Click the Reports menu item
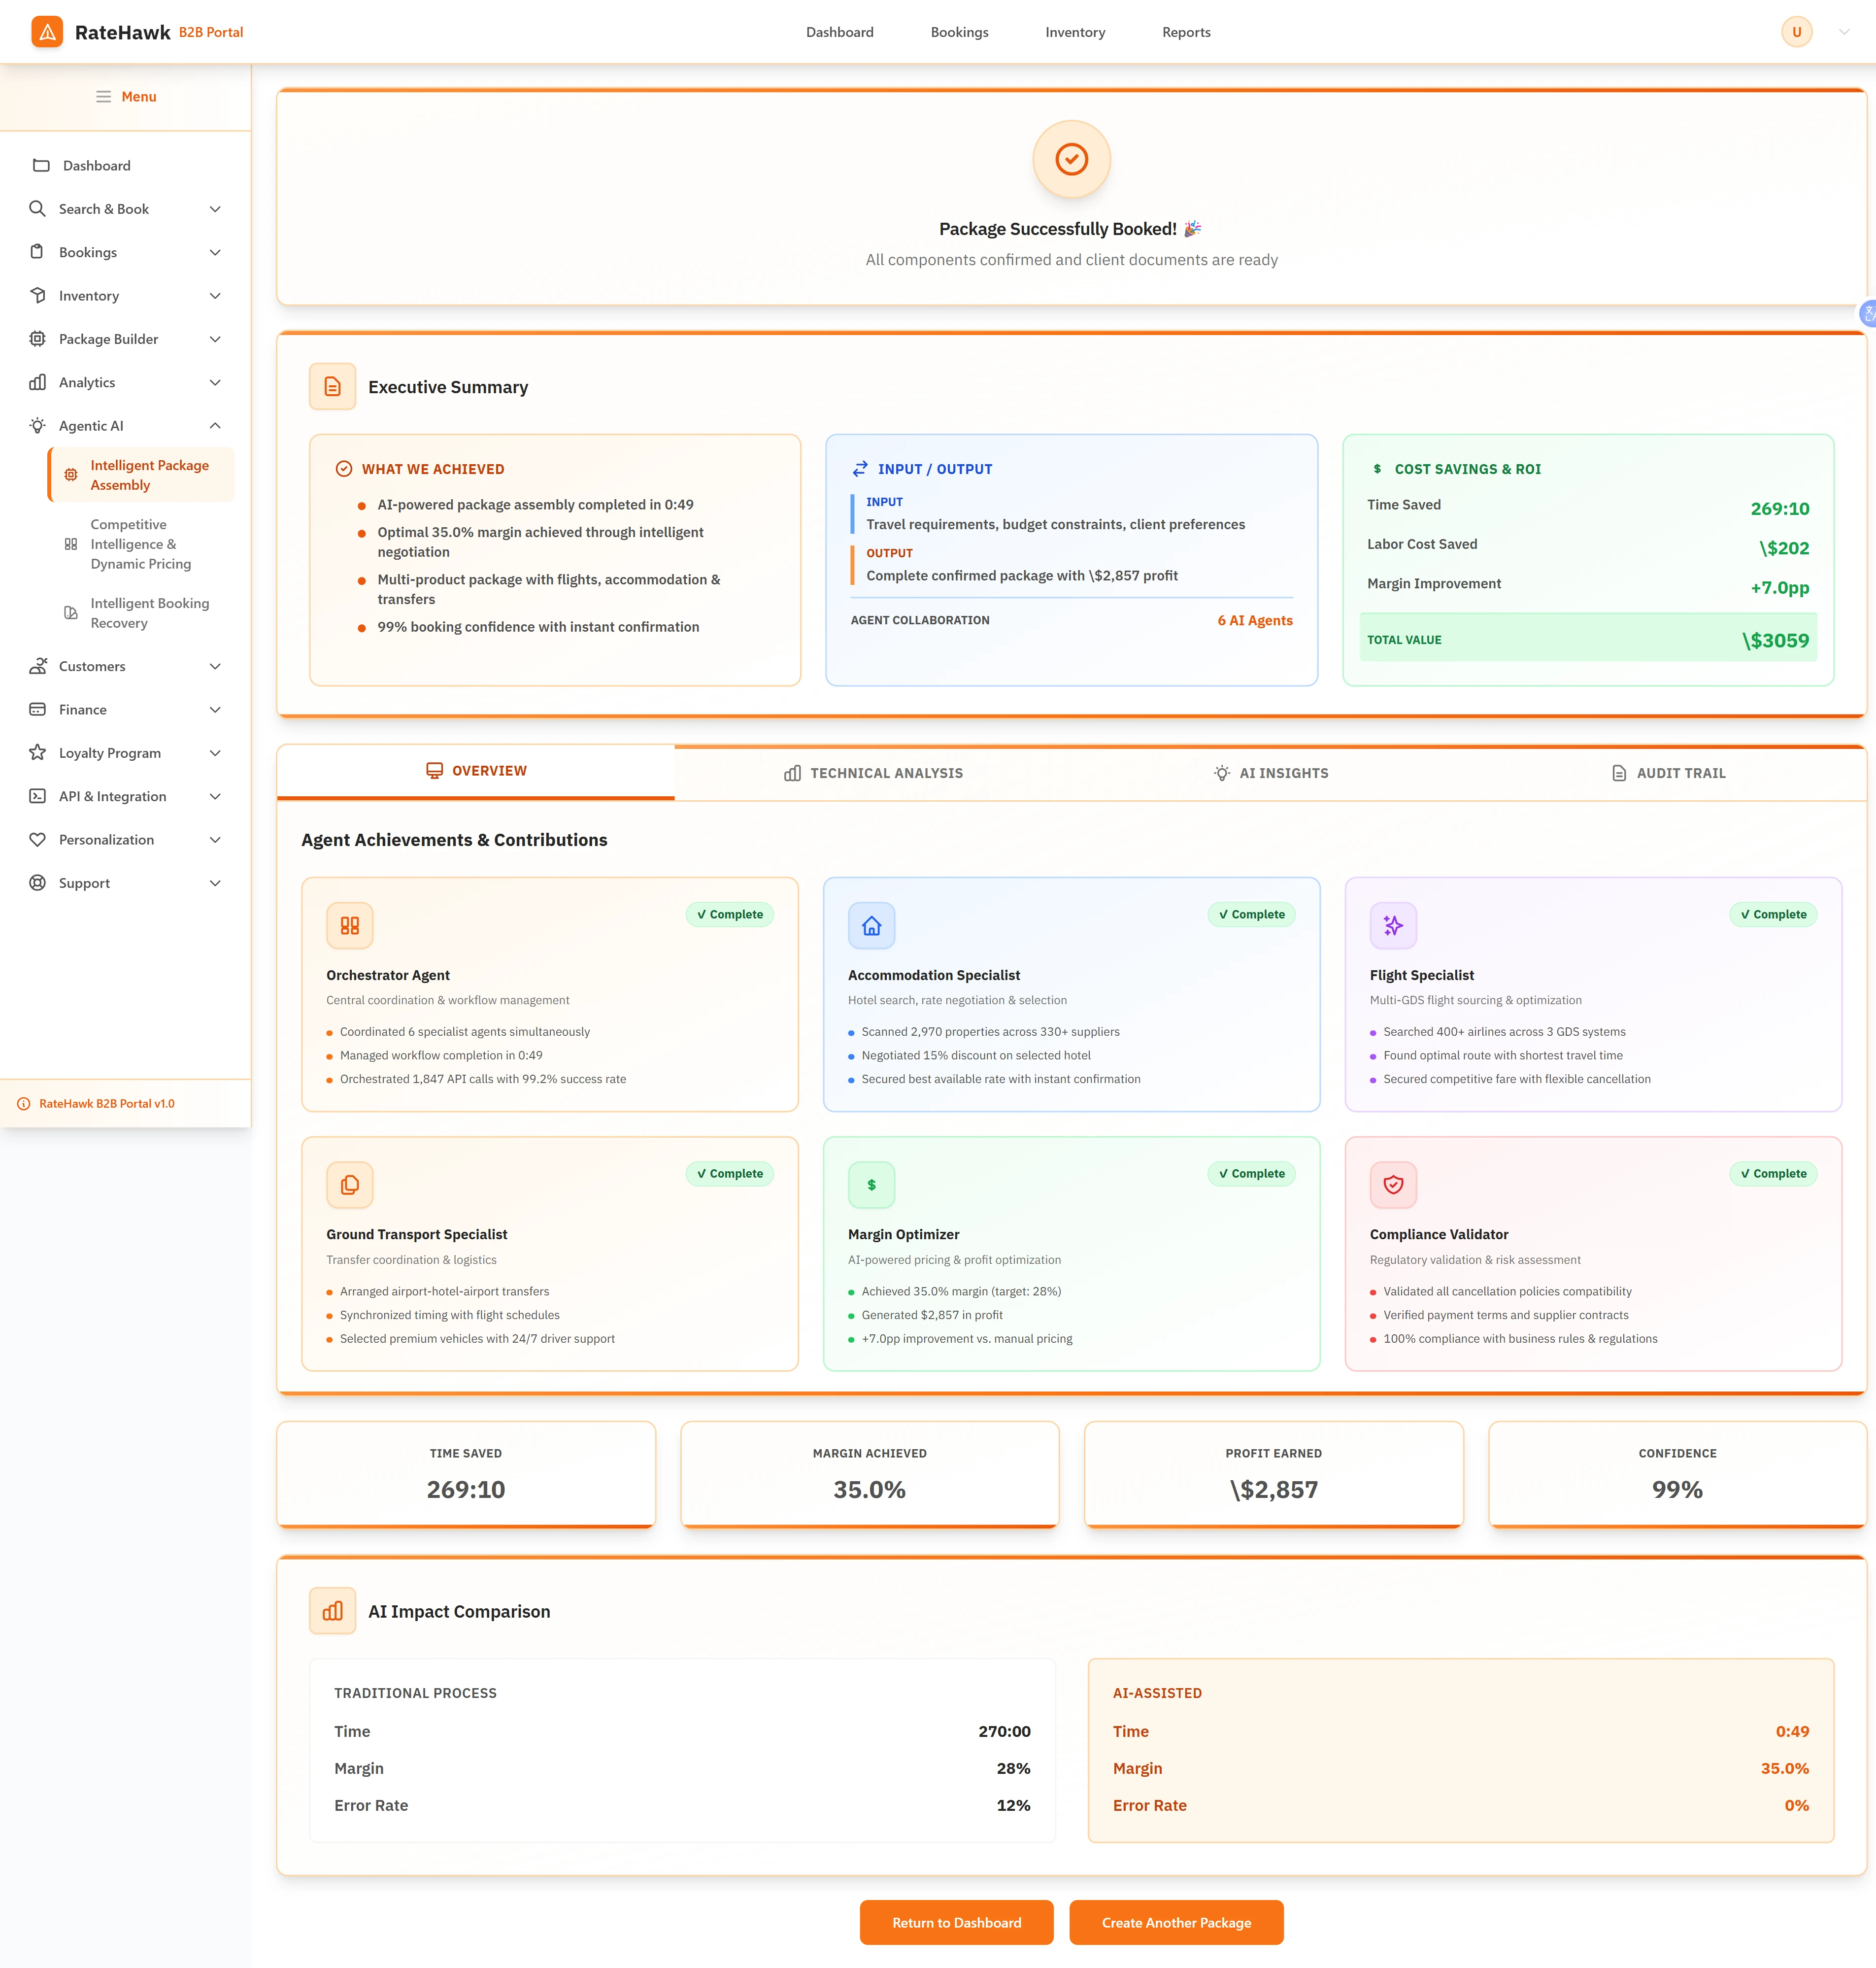Screen dimensions: 1876x1968 1185,31
